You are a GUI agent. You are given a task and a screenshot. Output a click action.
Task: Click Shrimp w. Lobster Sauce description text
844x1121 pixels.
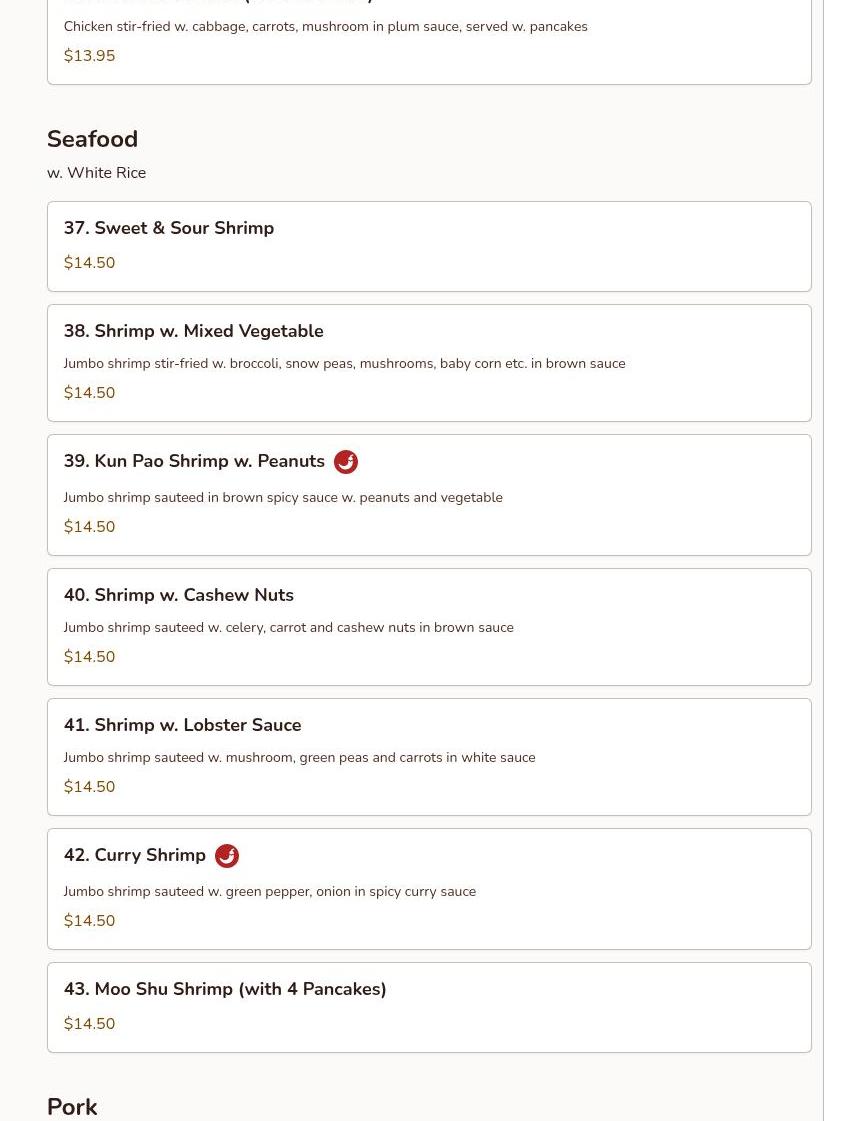[x=299, y=758]
